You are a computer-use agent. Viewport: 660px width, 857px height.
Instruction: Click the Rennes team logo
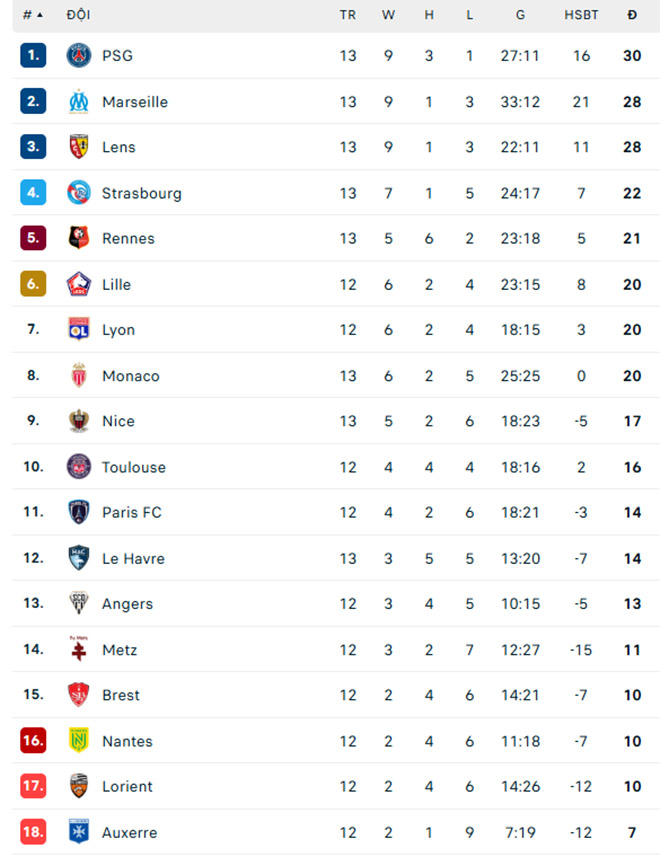78,238
